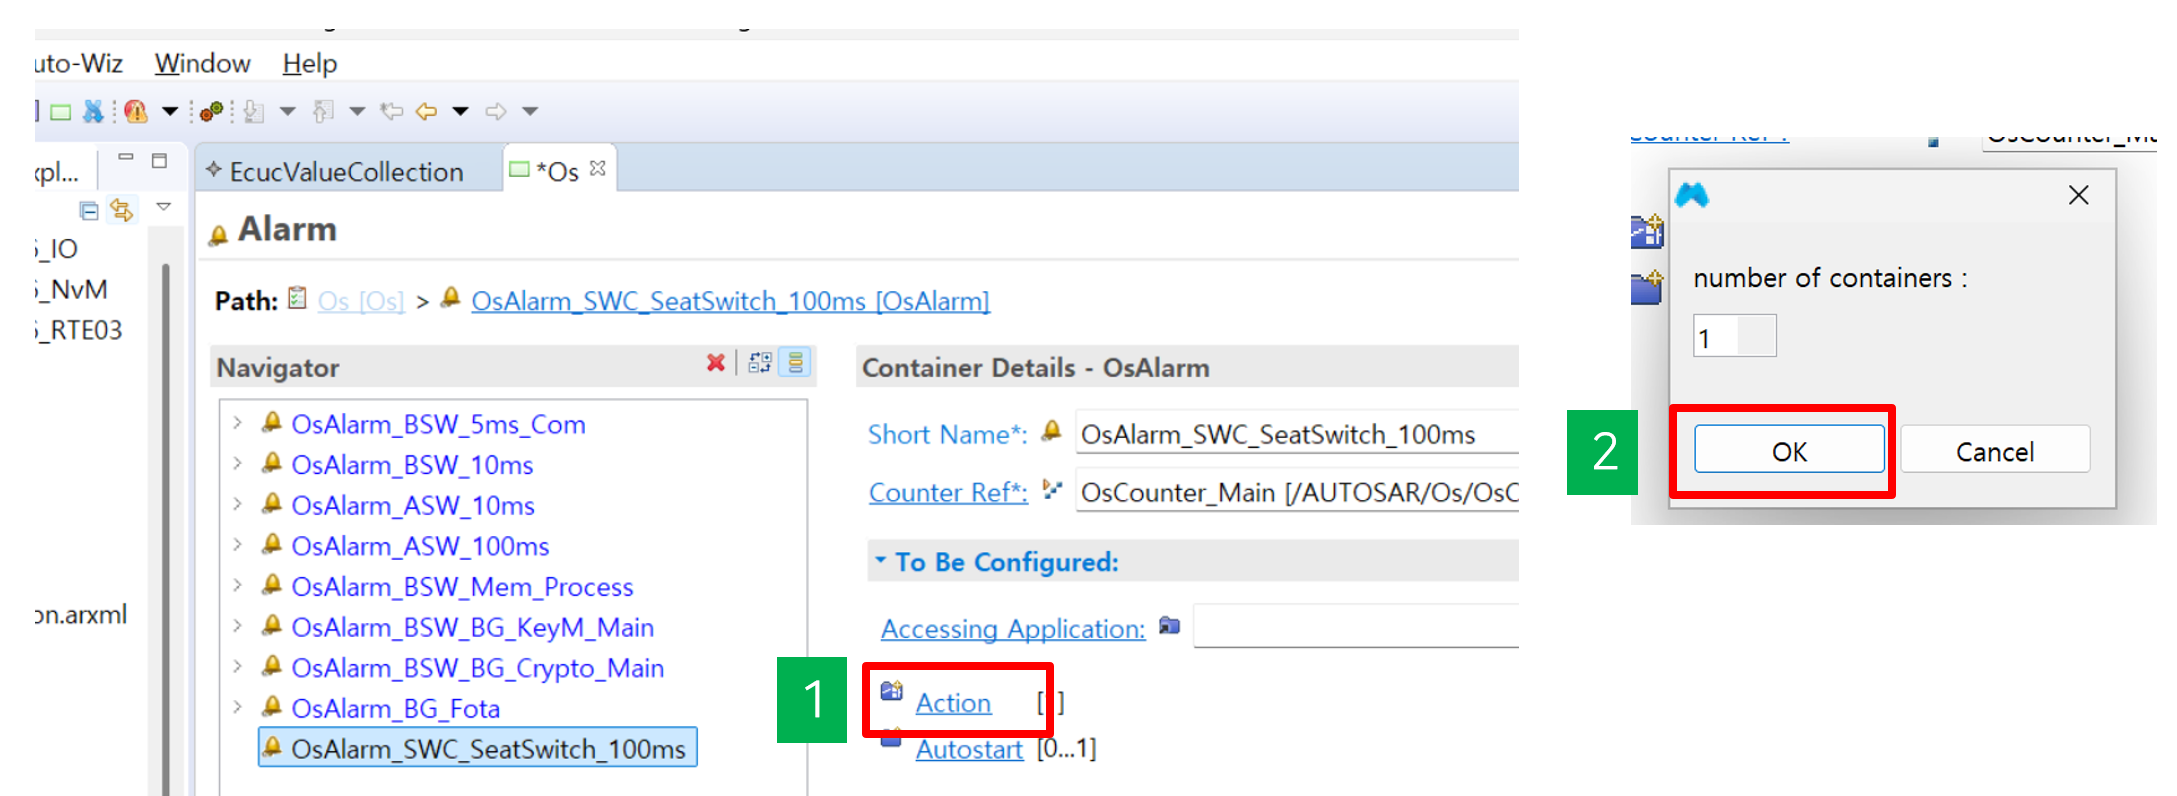Click the red X delete icon in Navigator

tap(715, 363)
